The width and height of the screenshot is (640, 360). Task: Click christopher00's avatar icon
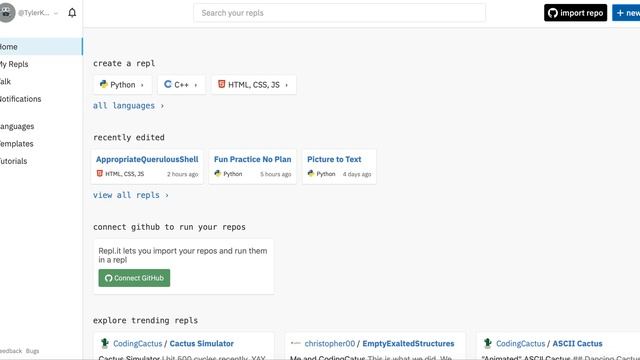tap(296, 343)
